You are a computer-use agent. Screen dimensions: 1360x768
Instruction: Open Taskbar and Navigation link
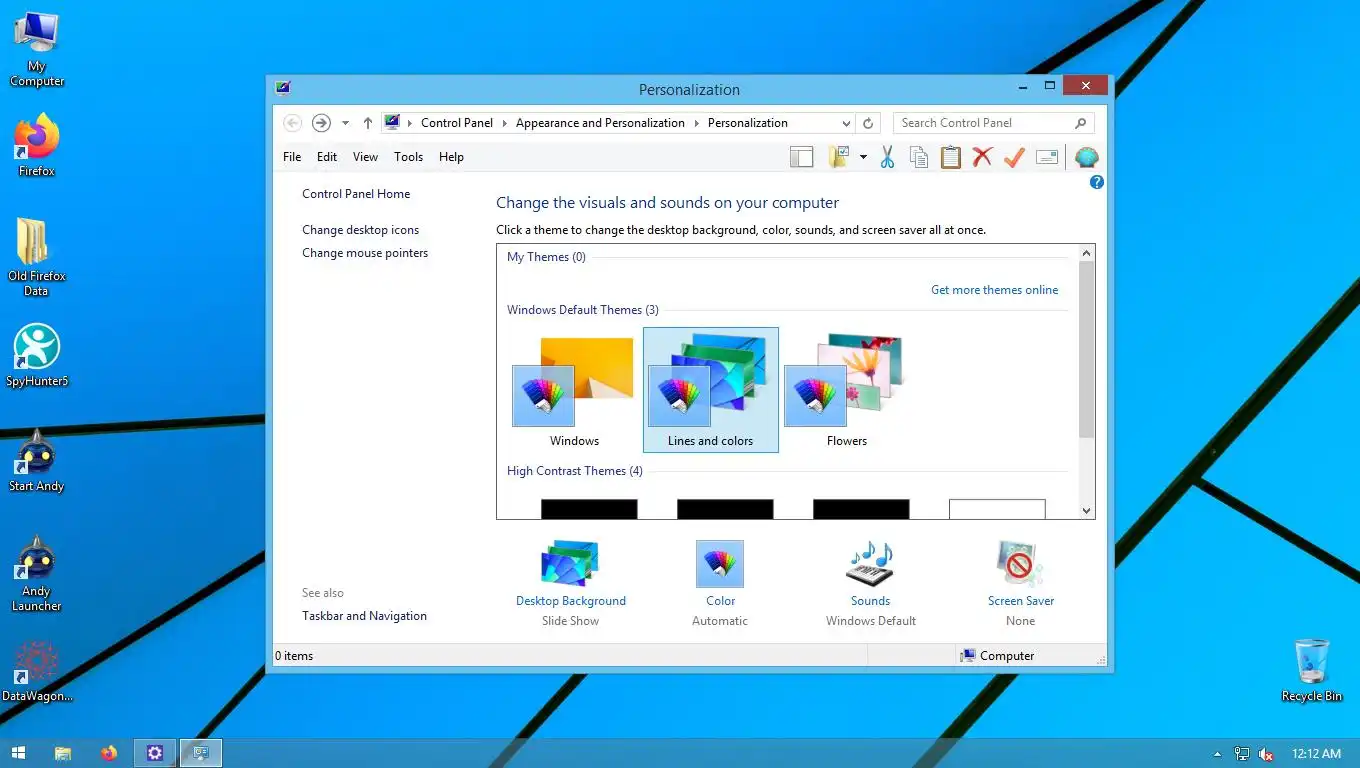364,616
